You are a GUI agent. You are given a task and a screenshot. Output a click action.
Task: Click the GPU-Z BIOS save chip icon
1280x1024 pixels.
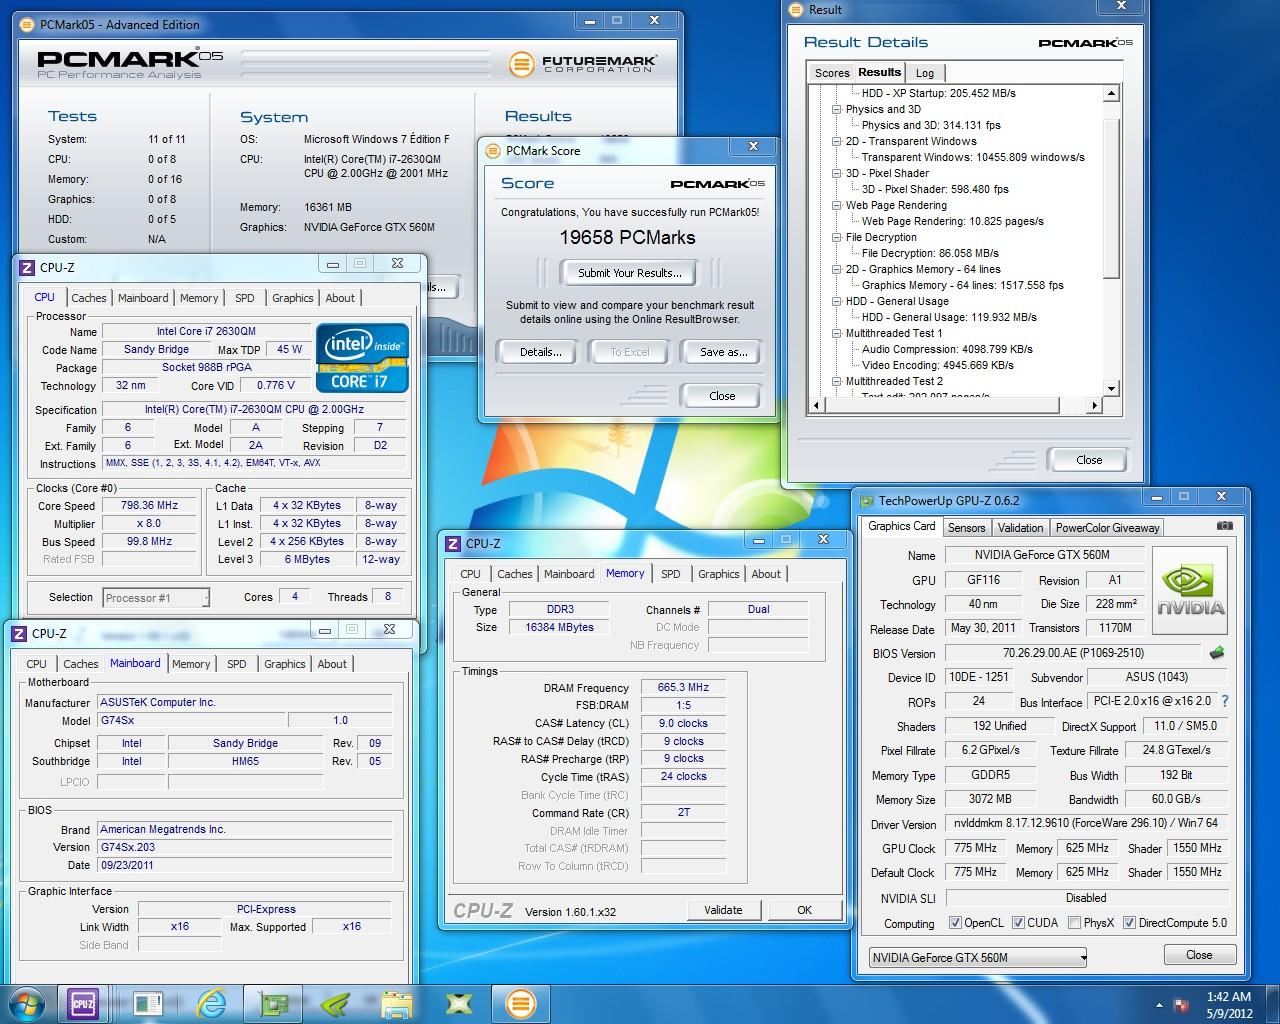coord(1217,652)
